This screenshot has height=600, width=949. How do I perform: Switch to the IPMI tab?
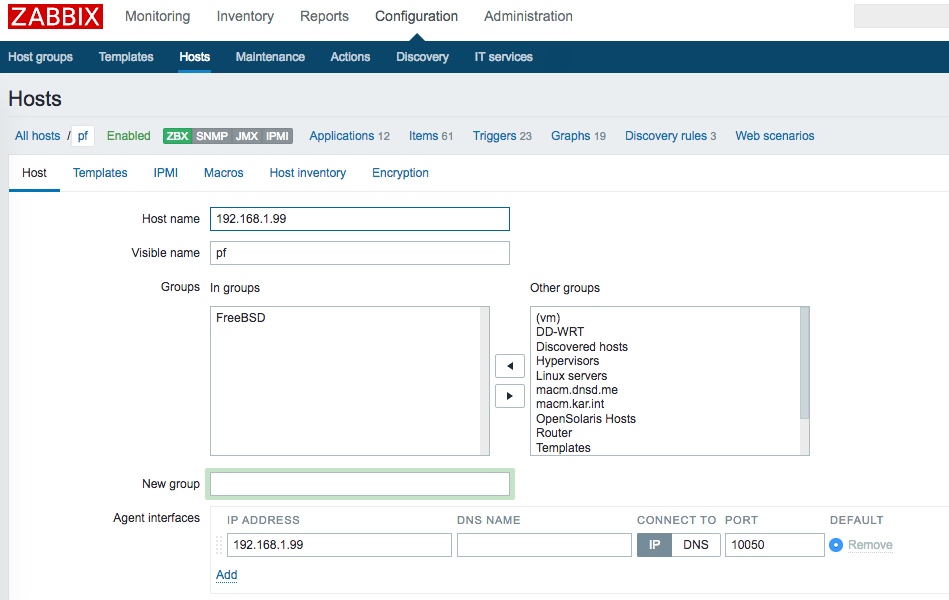[x=165, y=173]
